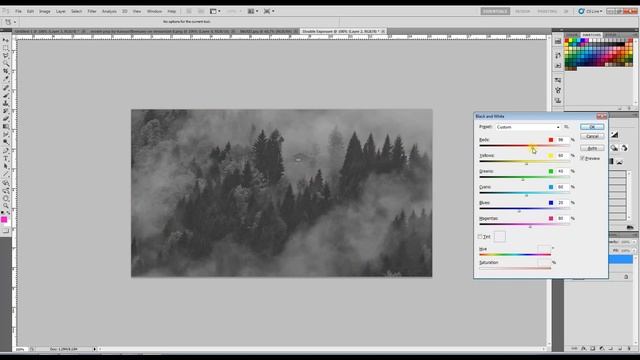Select the Horizontal Type tool

(6, 158)
